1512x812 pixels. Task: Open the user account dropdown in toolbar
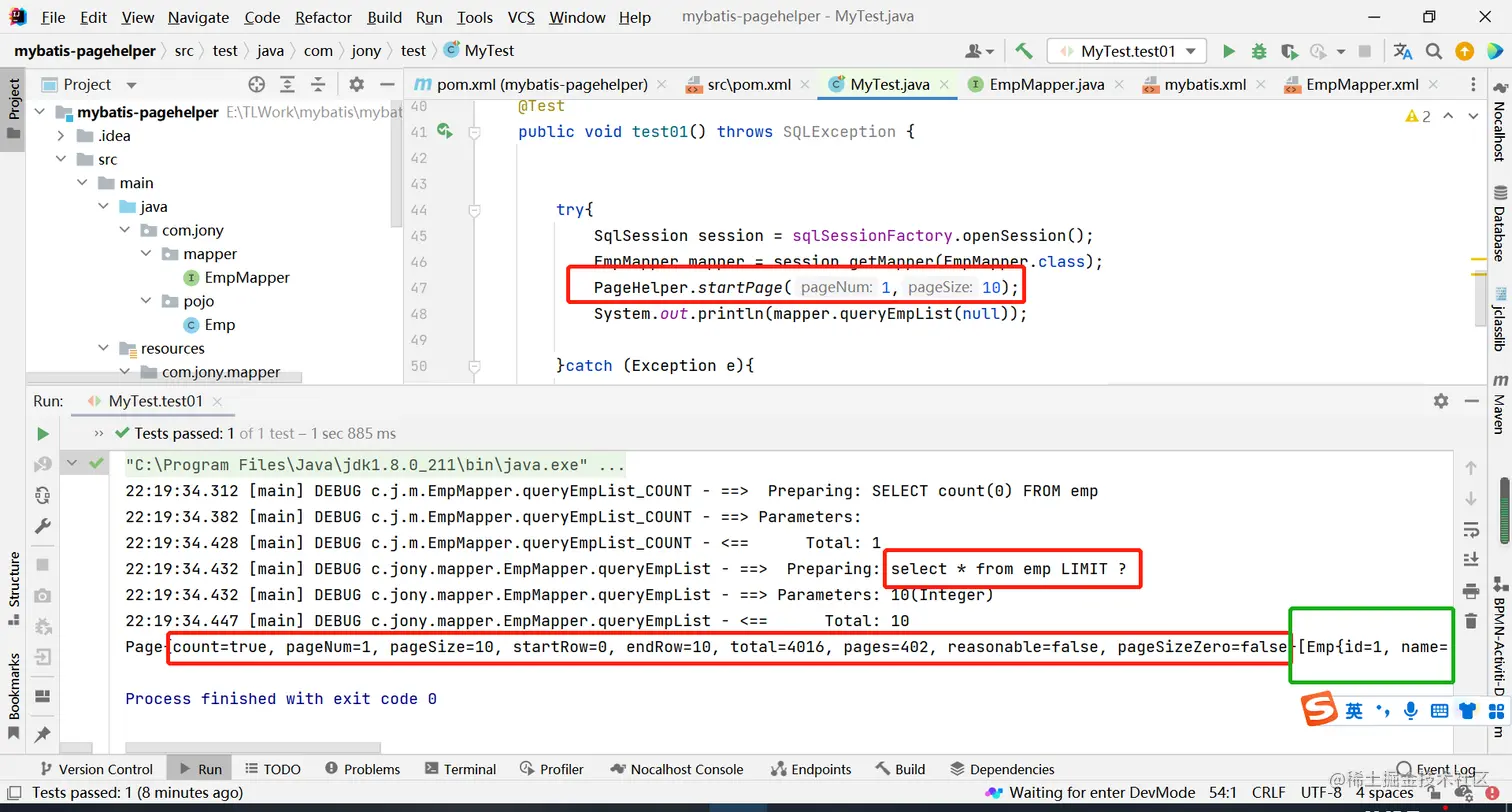(x=980, y=51)
